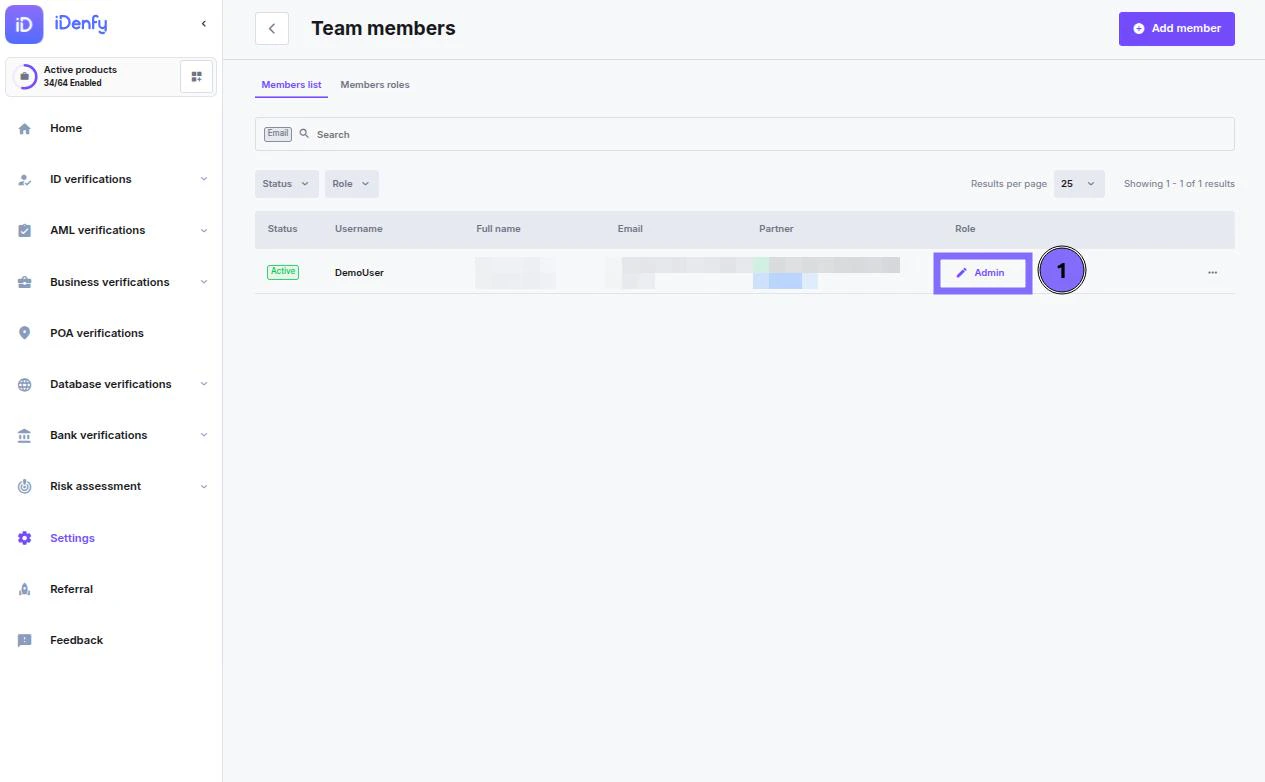Click the Team members page title
Image resolution: width=1265 pixels, height=782 pixels.
[x=383, y=29]
